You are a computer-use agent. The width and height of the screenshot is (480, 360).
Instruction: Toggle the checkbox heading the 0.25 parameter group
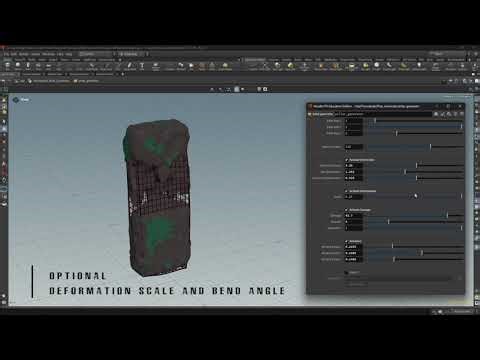(x=346, y=160)
